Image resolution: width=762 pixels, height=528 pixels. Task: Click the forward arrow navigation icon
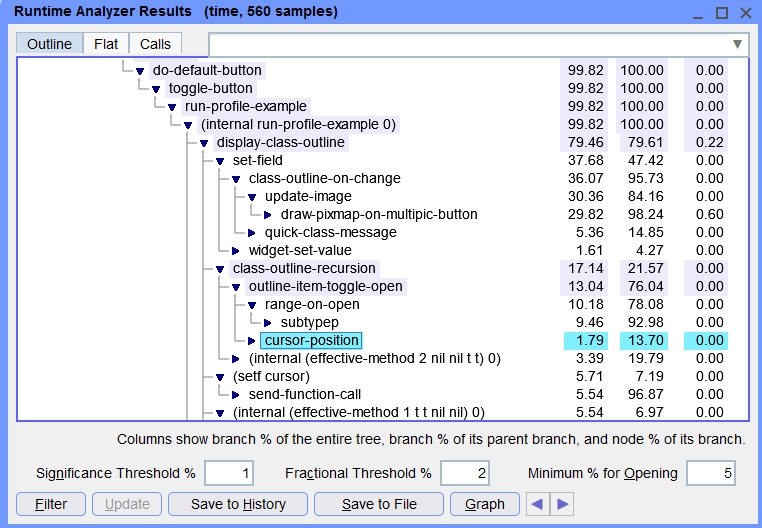[x=563, y=504]
